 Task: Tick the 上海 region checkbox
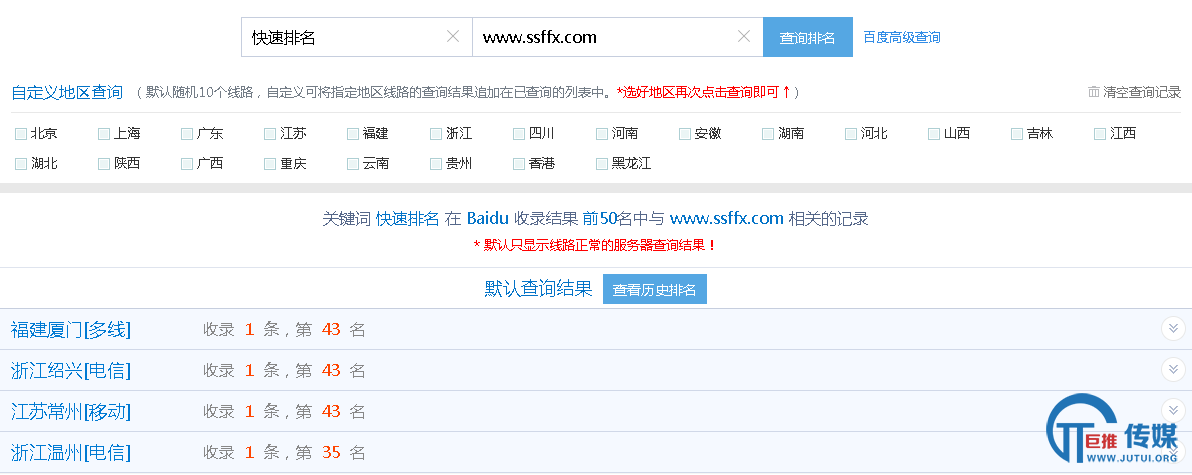pos(103,134)
